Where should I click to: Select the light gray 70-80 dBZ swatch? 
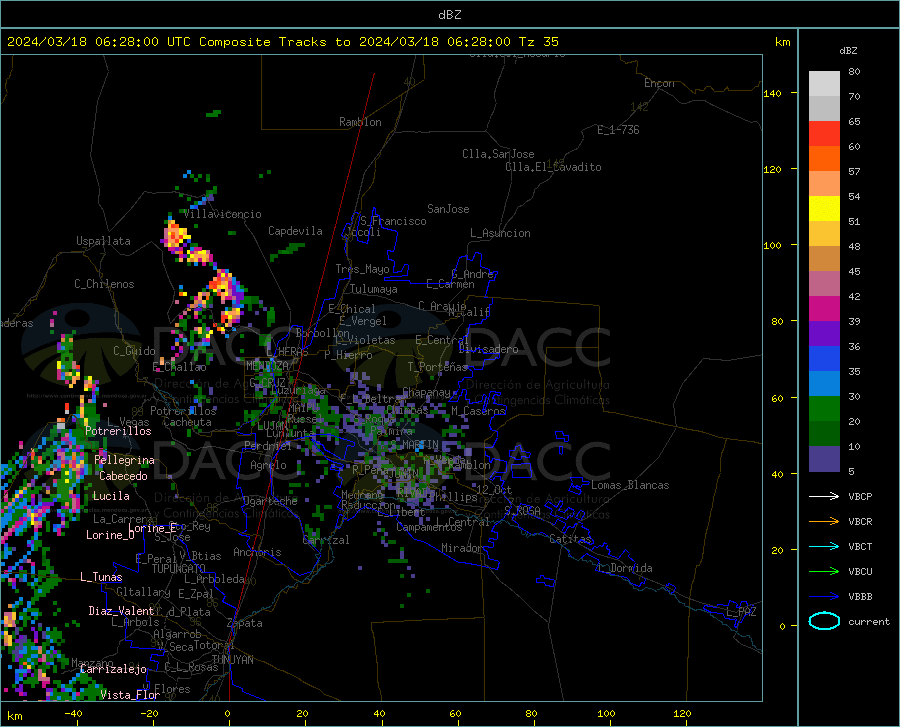tap(824, 84)
